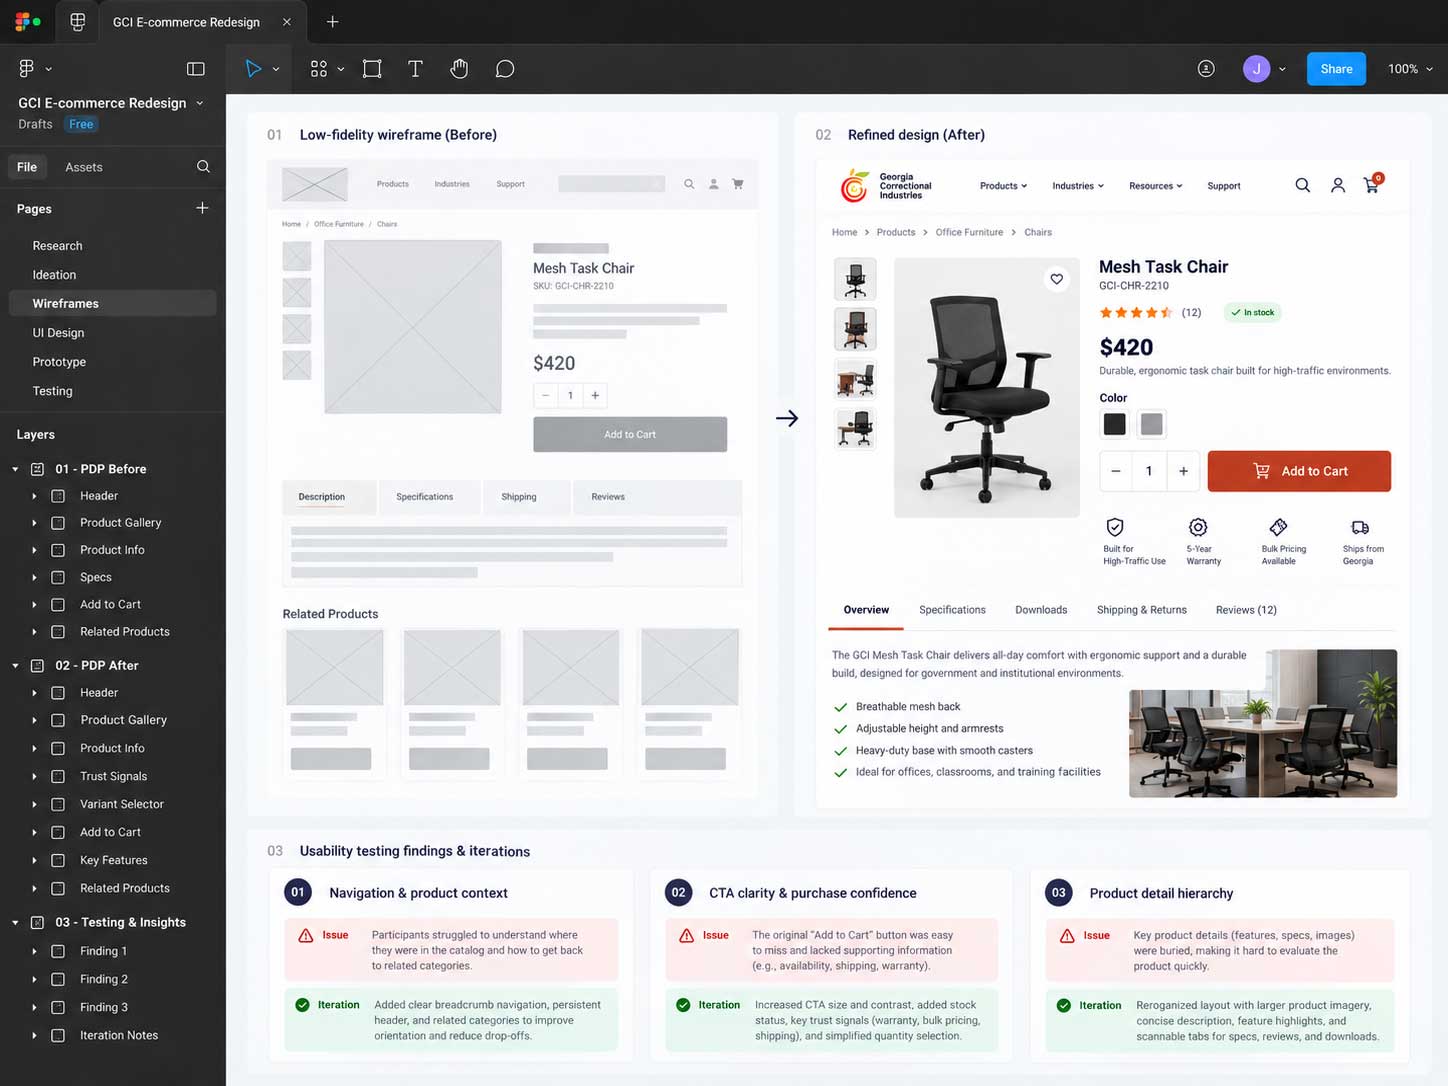The height and width of the screenshot is (1086, 1448).
Task: Select the gray color swatch
Action: (1152, 424)
